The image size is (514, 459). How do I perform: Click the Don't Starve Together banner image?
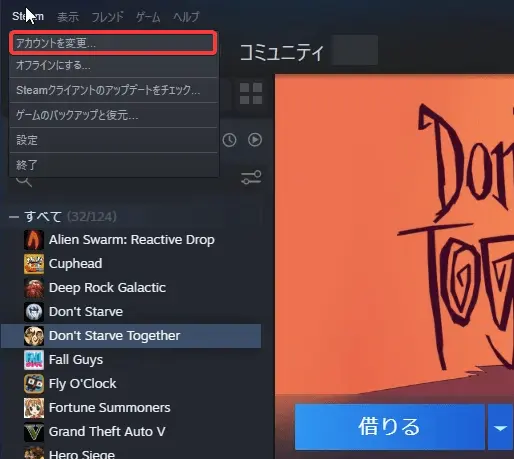coord(394,233)
